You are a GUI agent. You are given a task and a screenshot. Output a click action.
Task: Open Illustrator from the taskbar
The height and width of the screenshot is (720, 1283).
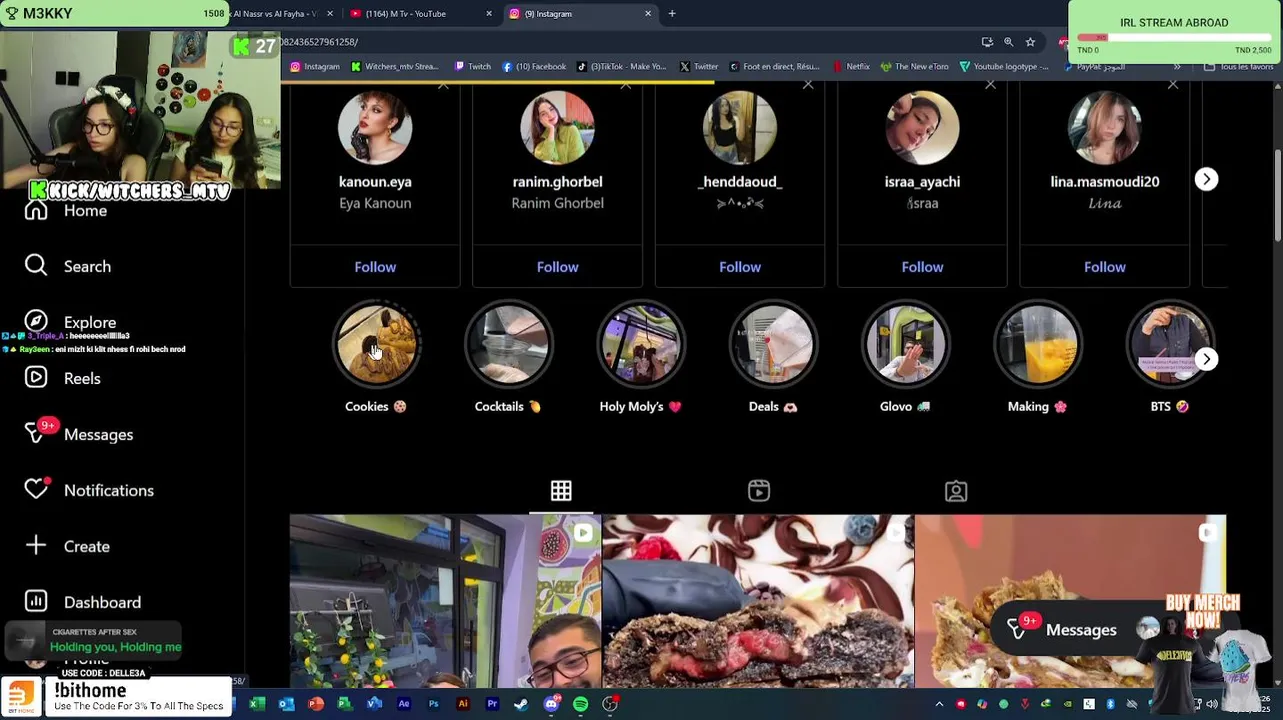tap(463, 704)
